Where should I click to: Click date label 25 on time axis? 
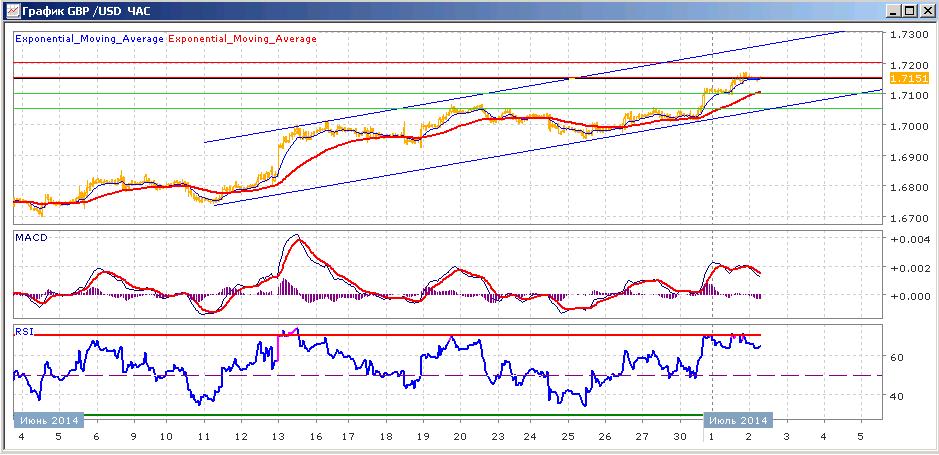pyautogui.click(x=568, y=436)
